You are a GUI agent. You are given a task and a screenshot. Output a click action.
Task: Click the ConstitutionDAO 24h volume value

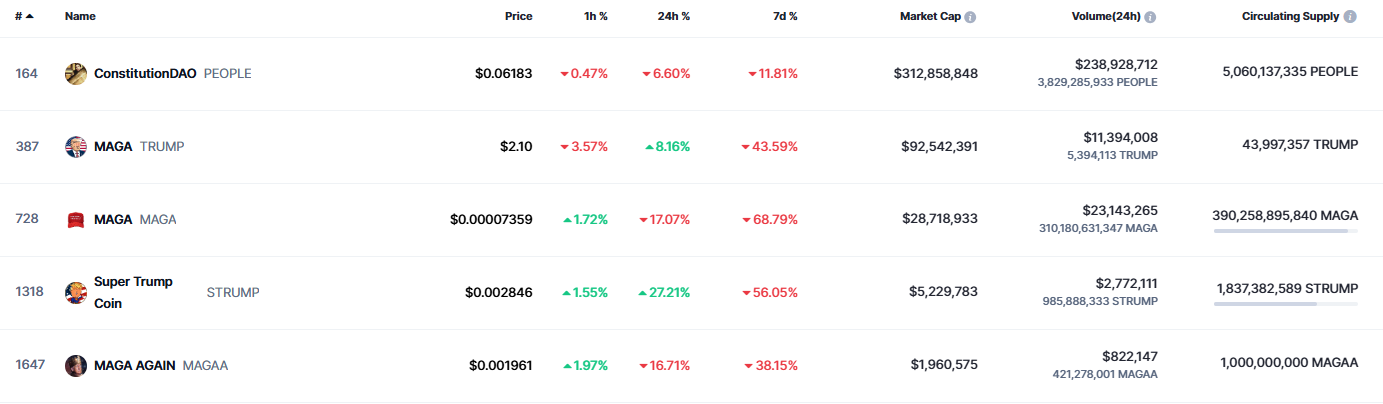1116,64
